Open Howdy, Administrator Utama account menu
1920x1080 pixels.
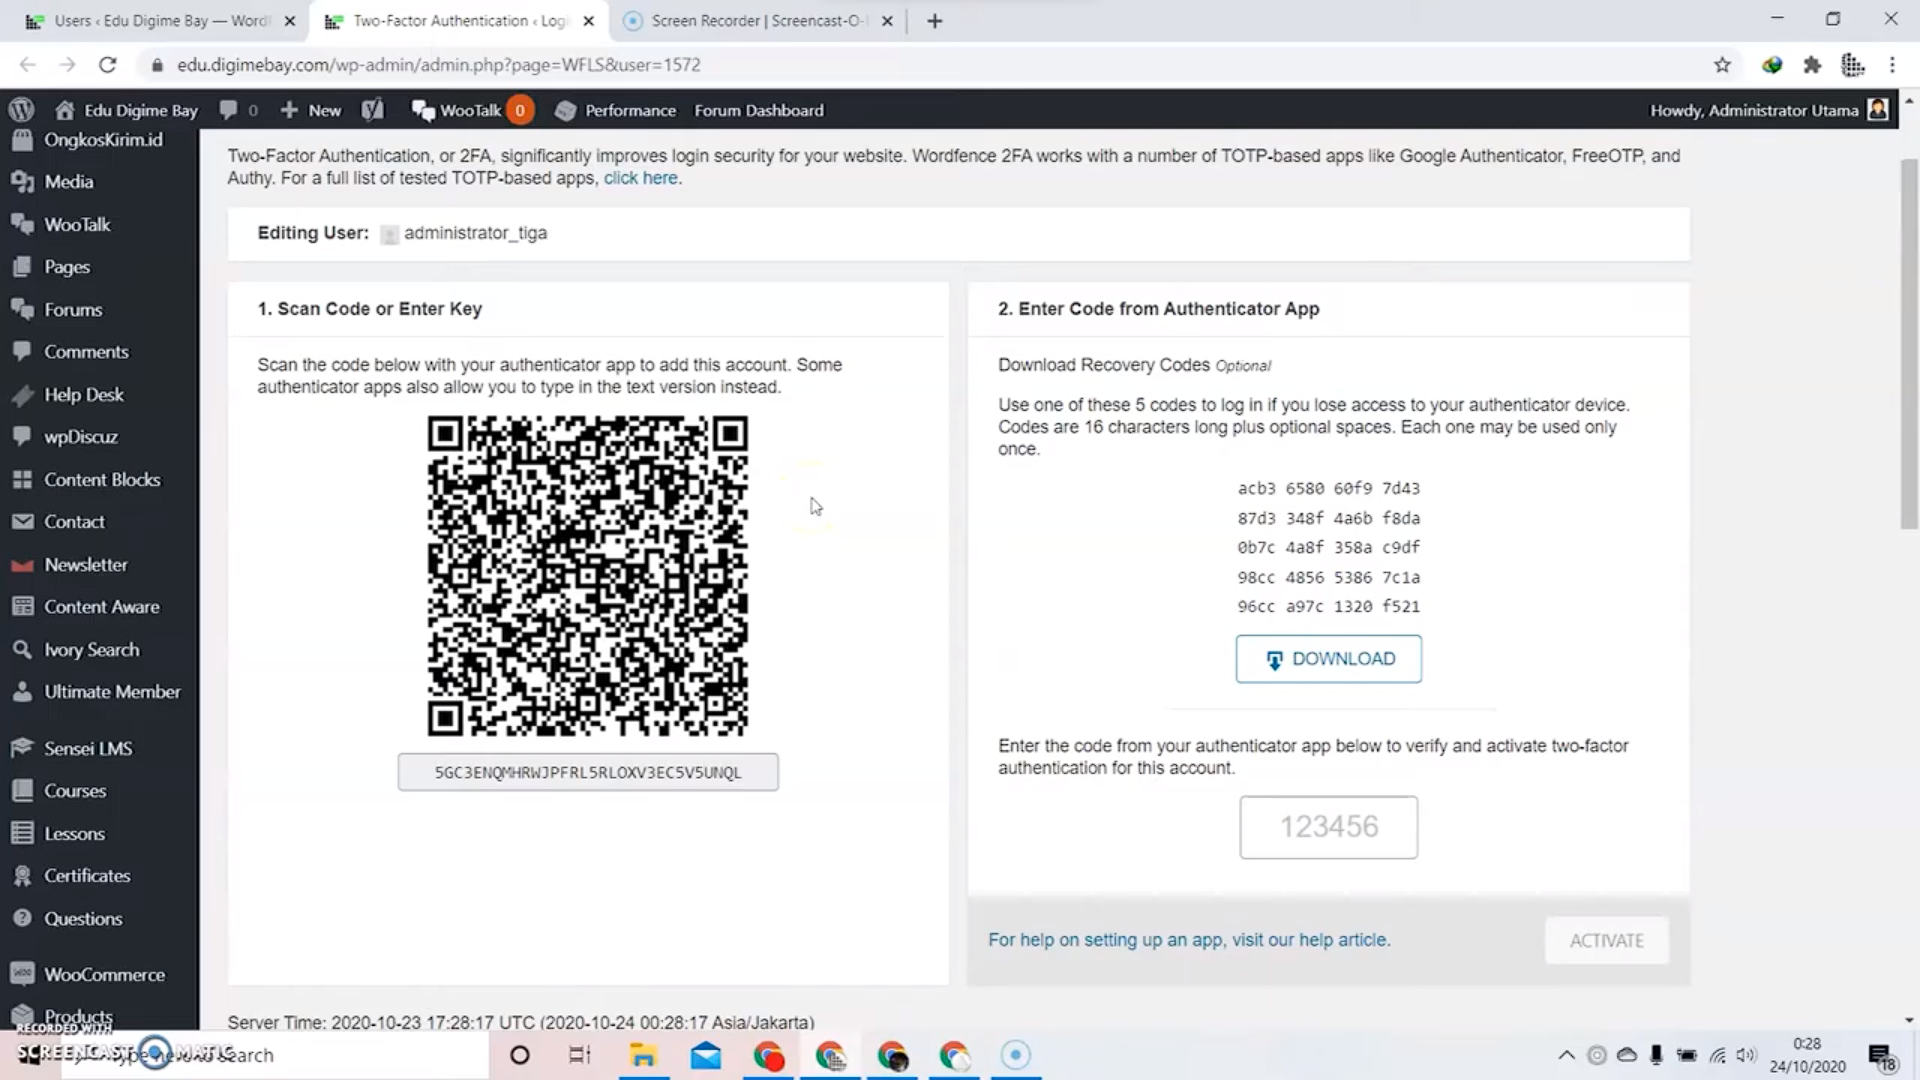point(1768,110)
